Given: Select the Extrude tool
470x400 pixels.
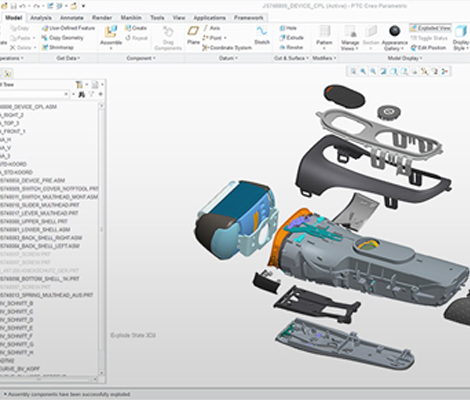Looking at the screenshot, I should 291,38.
